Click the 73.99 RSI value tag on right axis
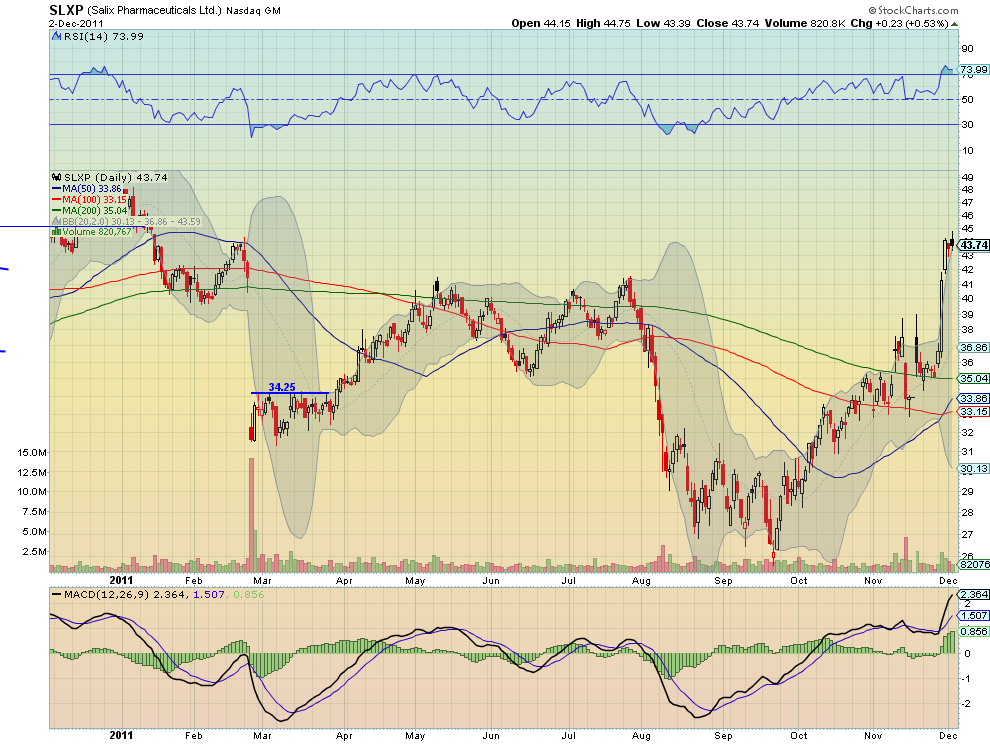990x744 pixels. point(974,69)
